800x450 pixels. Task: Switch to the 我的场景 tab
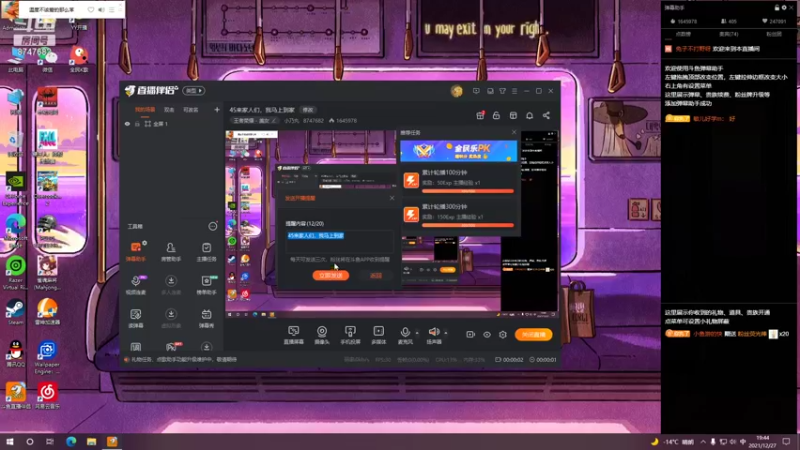(x=145, y=110)
